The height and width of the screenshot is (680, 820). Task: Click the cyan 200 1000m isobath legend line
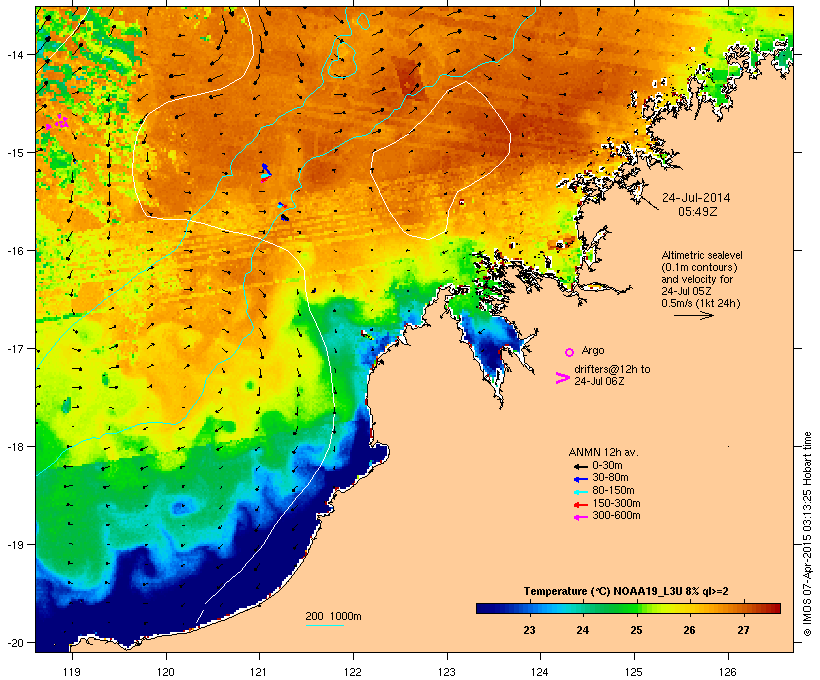(x=325, y=625)
